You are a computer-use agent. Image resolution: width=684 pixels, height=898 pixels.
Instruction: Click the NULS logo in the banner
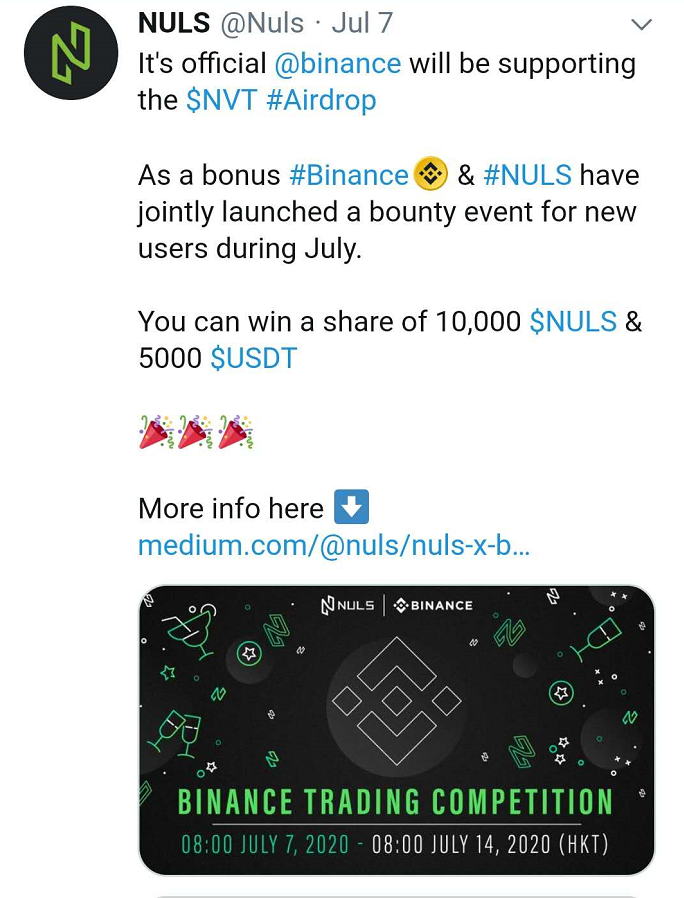348,605
